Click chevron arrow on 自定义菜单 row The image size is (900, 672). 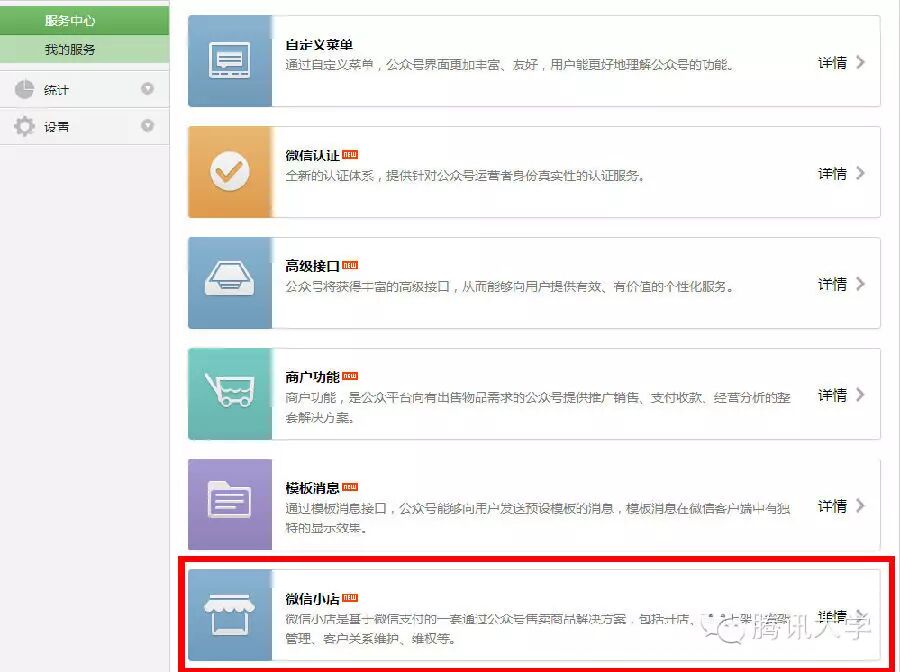pos(860,62)
